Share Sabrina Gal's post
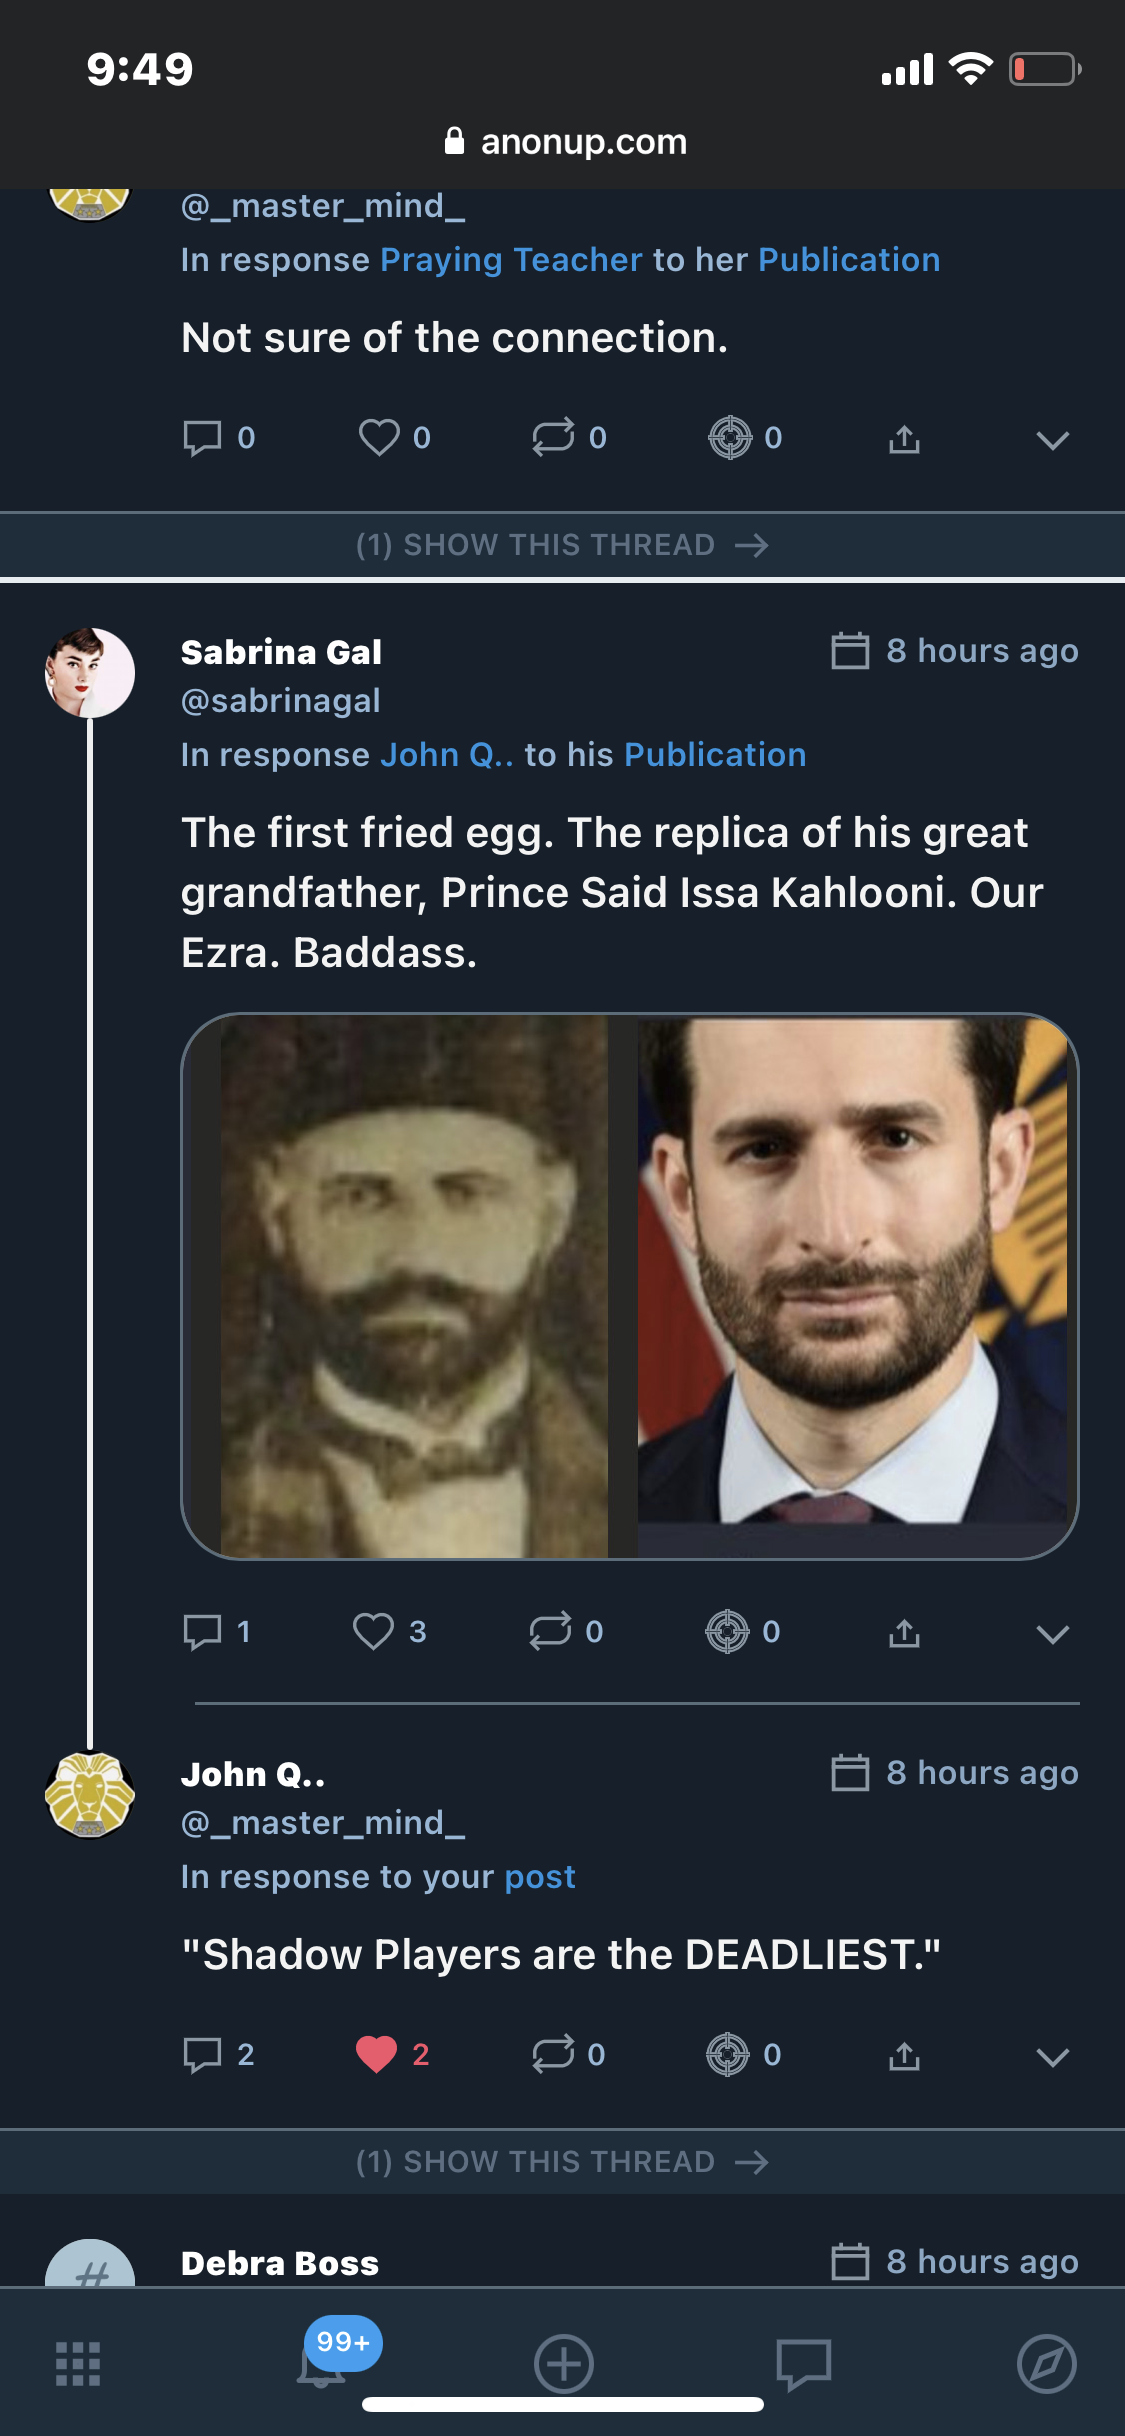The height and width of the screenshot is (2436, 1125). (904, 1633)
